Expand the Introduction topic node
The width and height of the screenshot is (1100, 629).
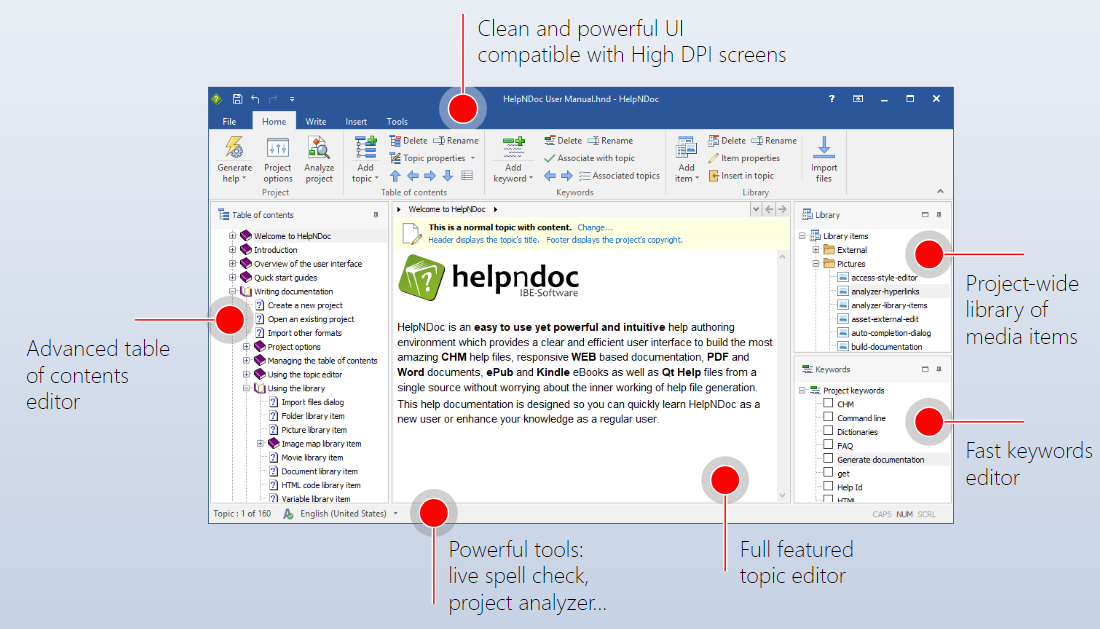click(x=232, y=250)
